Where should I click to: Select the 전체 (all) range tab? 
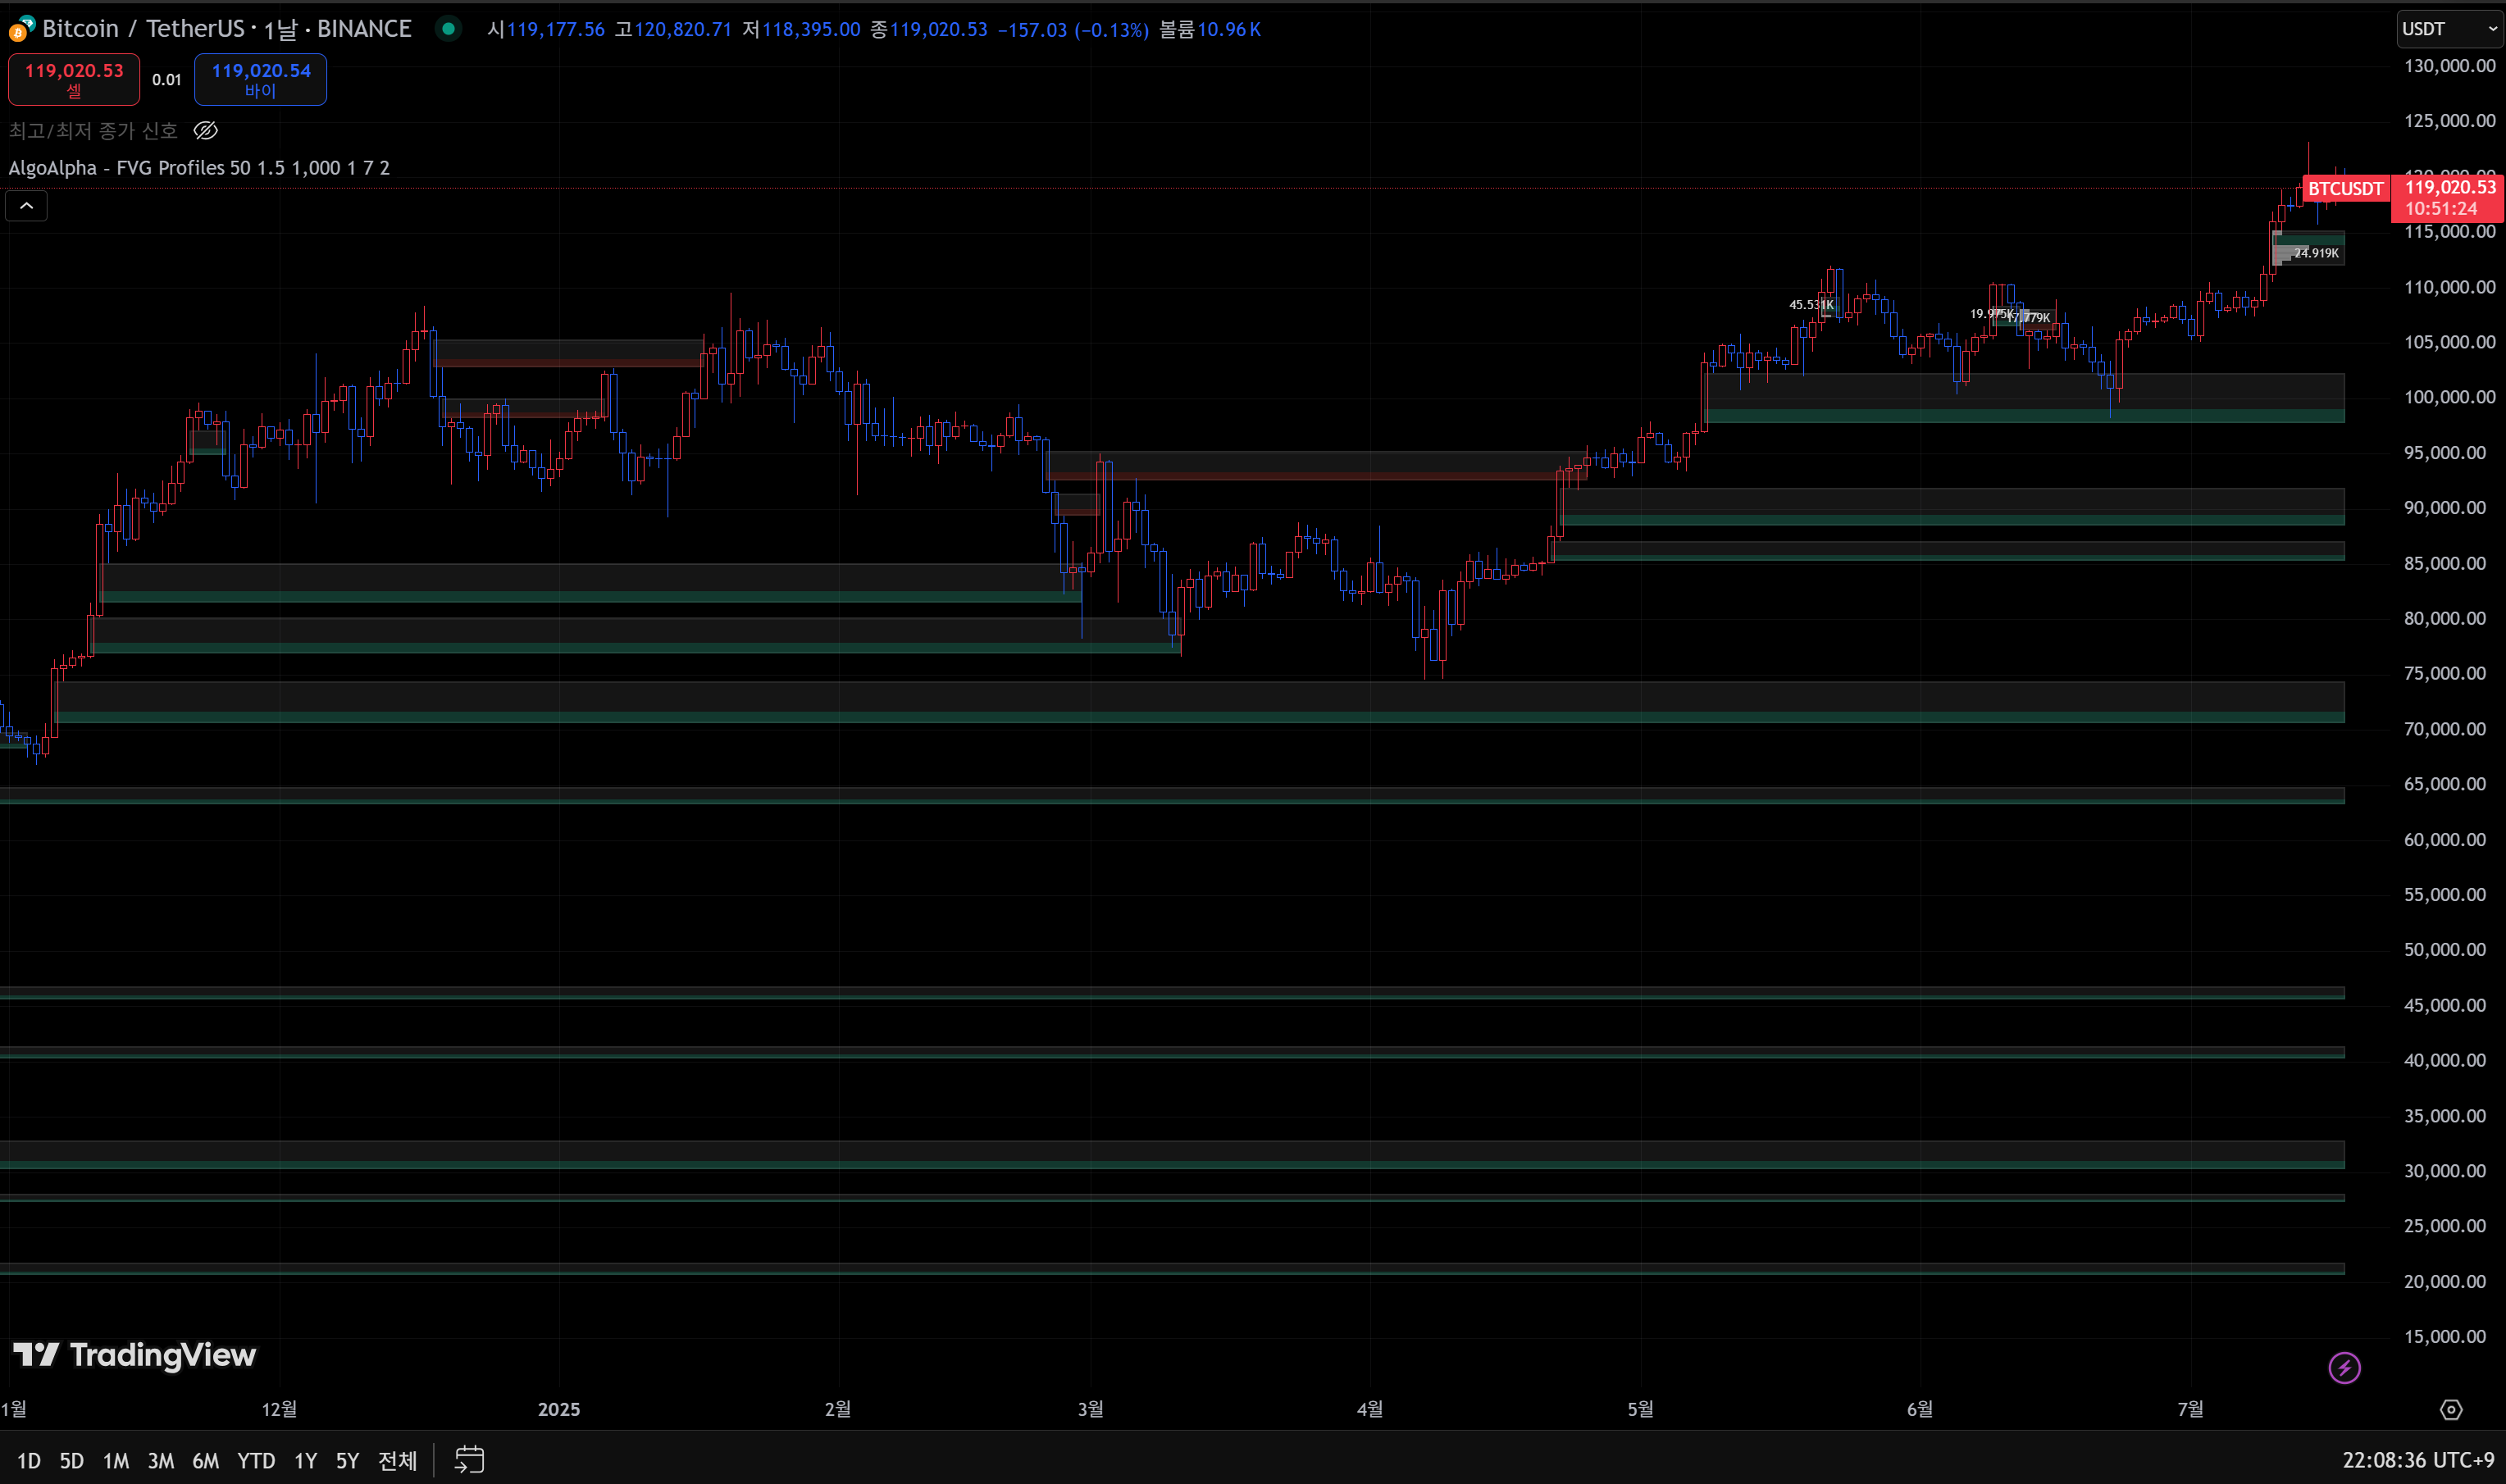point(397,1461)
